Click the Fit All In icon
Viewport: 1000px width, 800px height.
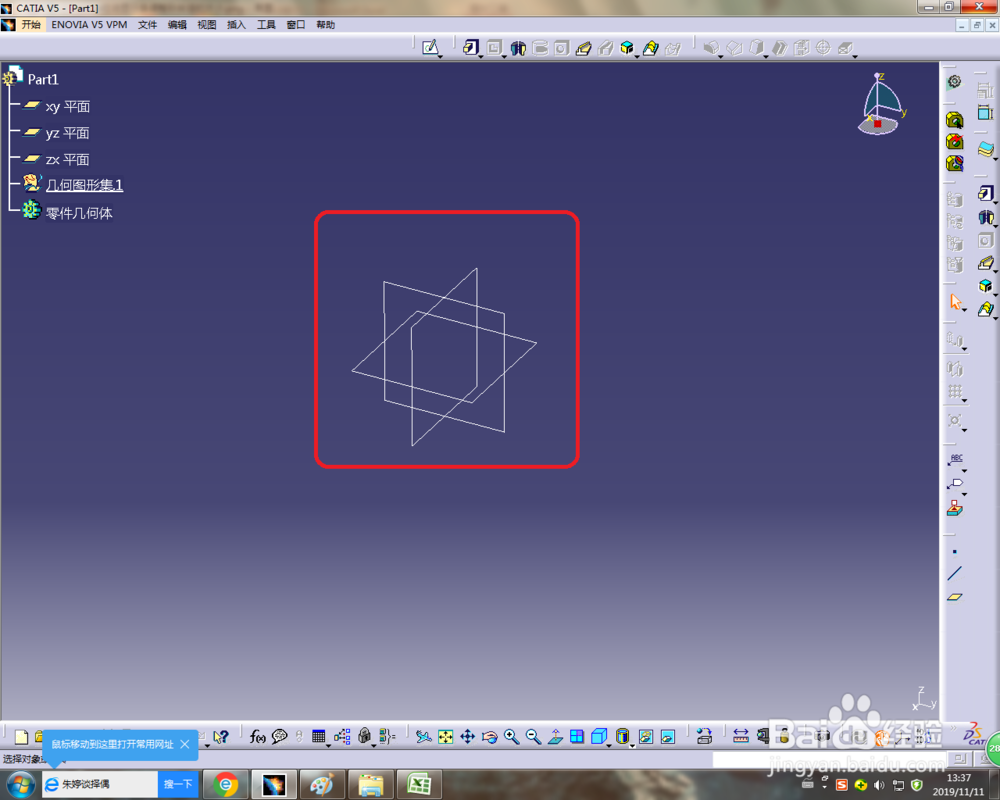[x=445, y=737]
